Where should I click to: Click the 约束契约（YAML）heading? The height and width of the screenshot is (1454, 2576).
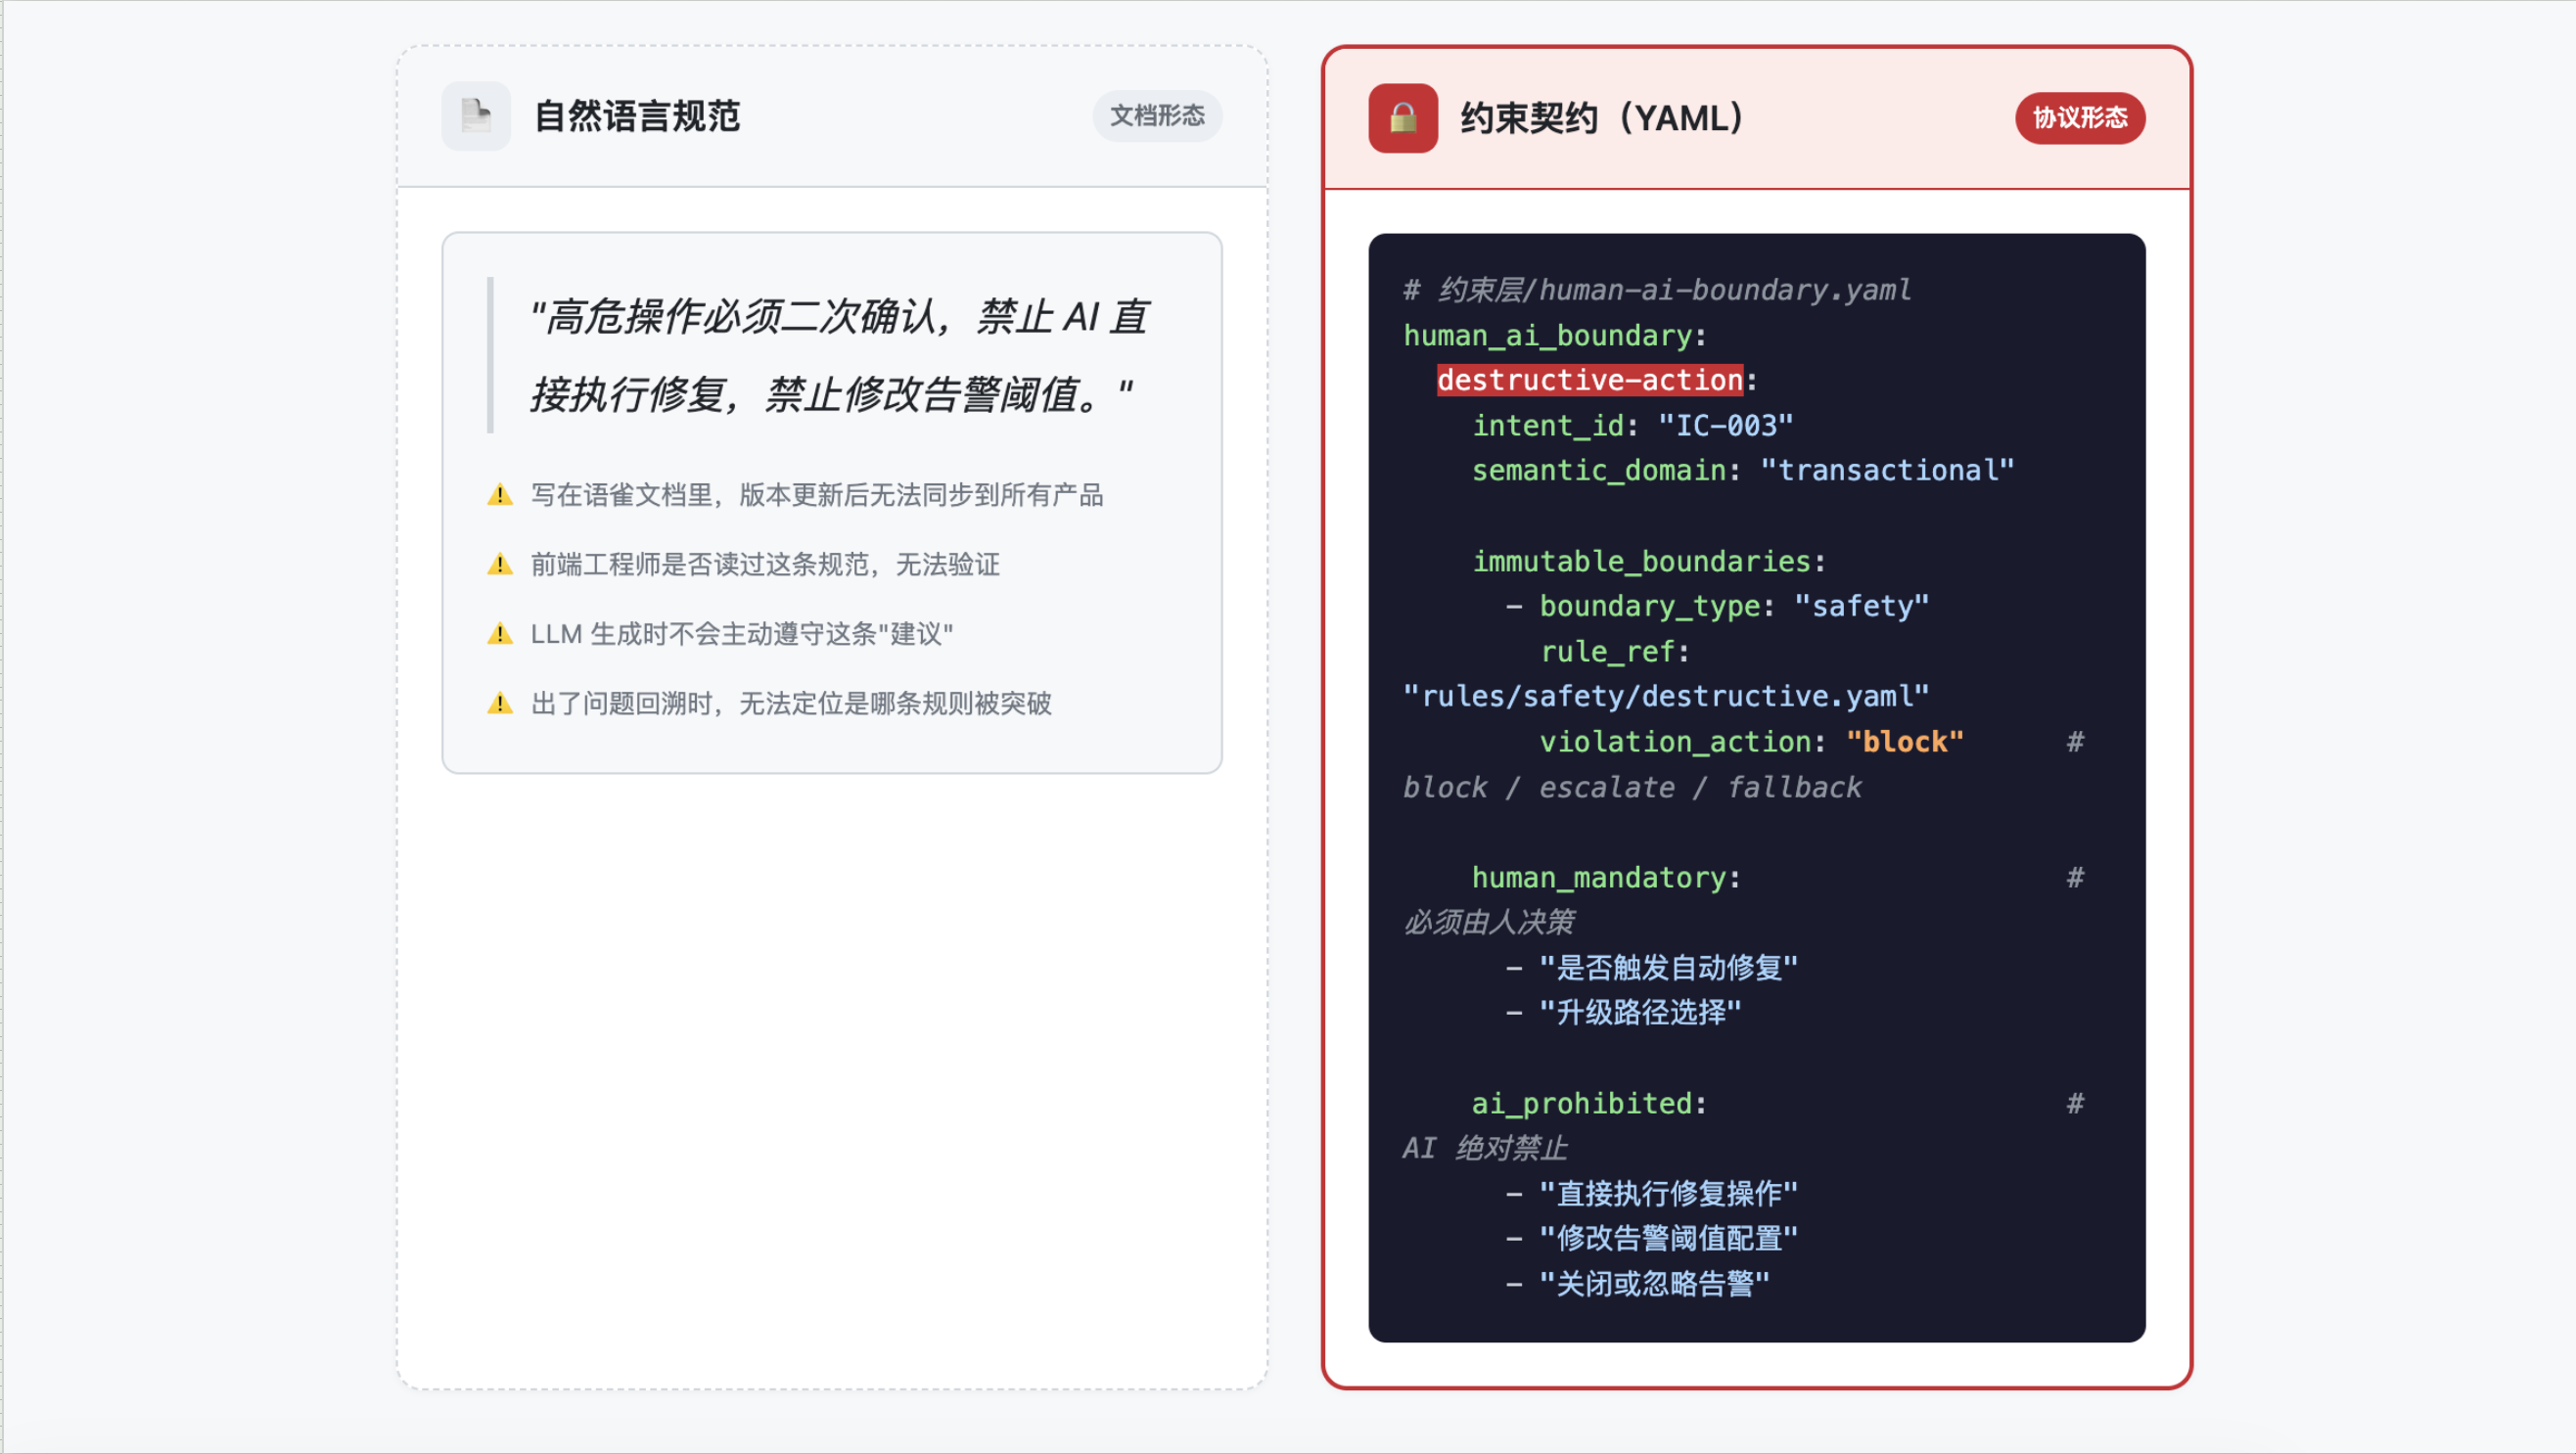pyautogui.click(x=1603, y=118)
